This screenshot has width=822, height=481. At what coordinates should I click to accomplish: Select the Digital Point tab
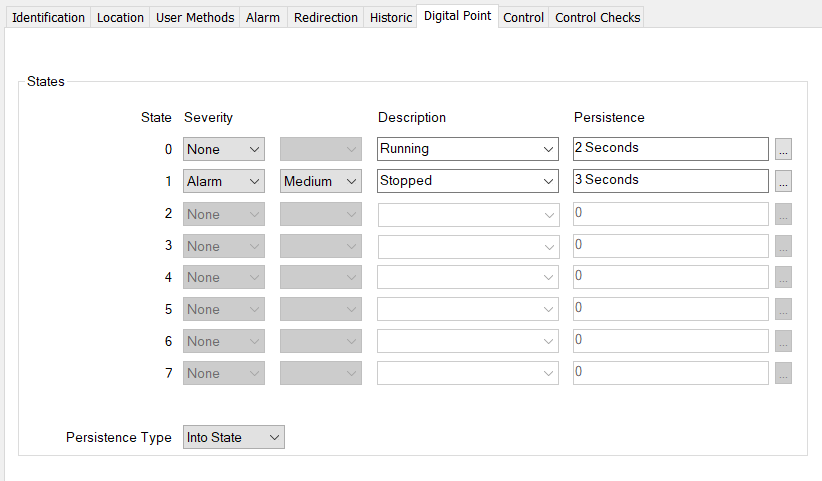click(456, 17)
